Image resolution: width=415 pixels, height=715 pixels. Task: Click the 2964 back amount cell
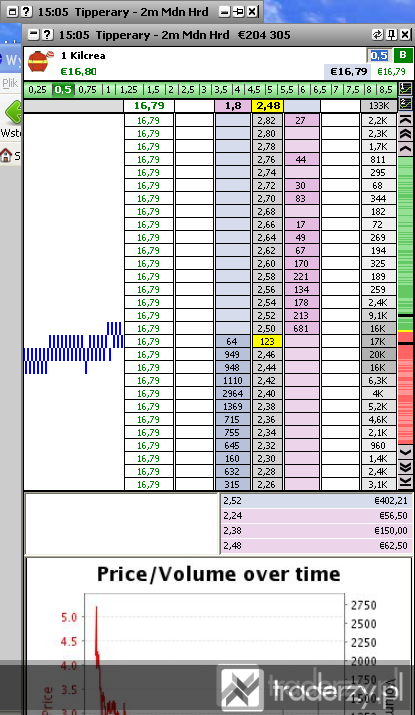pyautogui.click(x=232, y=393)
